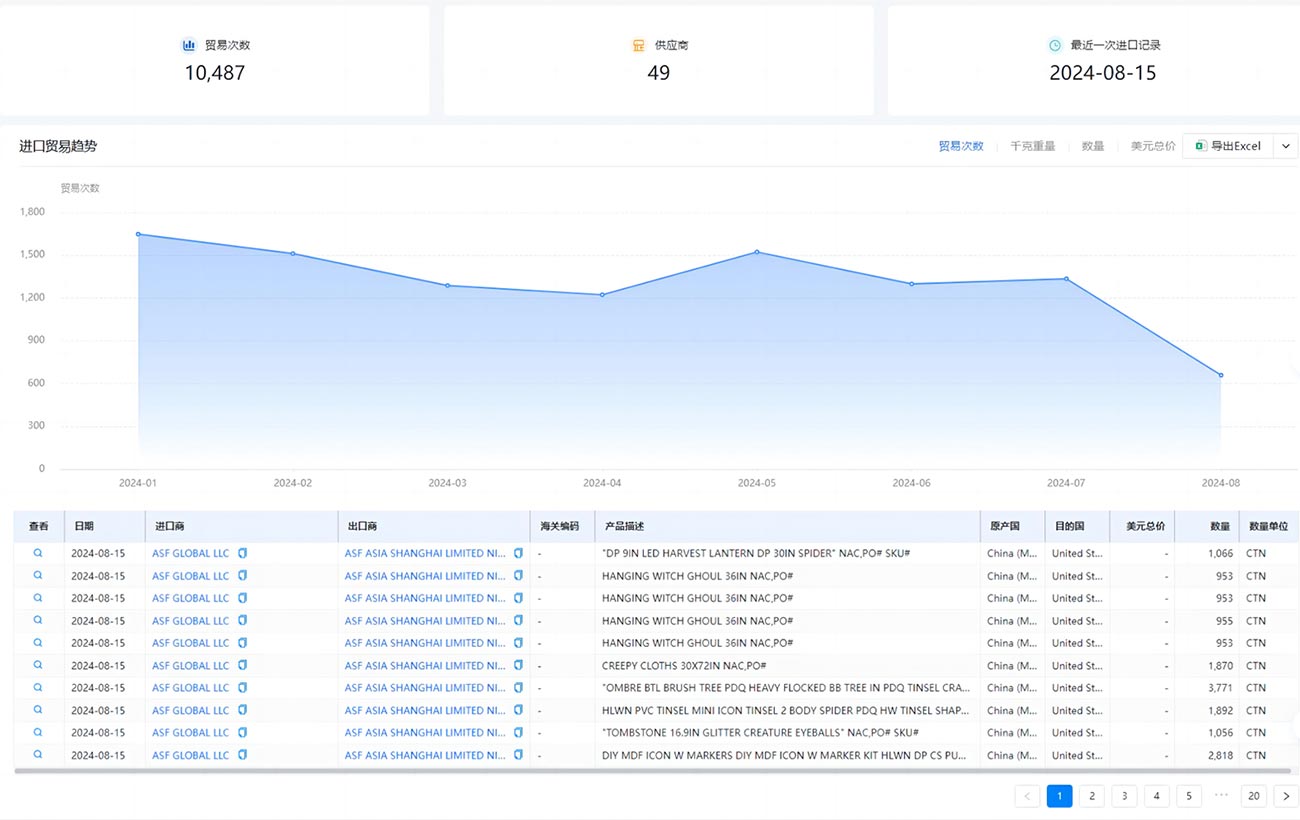Click pagination ellipsis to skip pages

pos(1221,796)
